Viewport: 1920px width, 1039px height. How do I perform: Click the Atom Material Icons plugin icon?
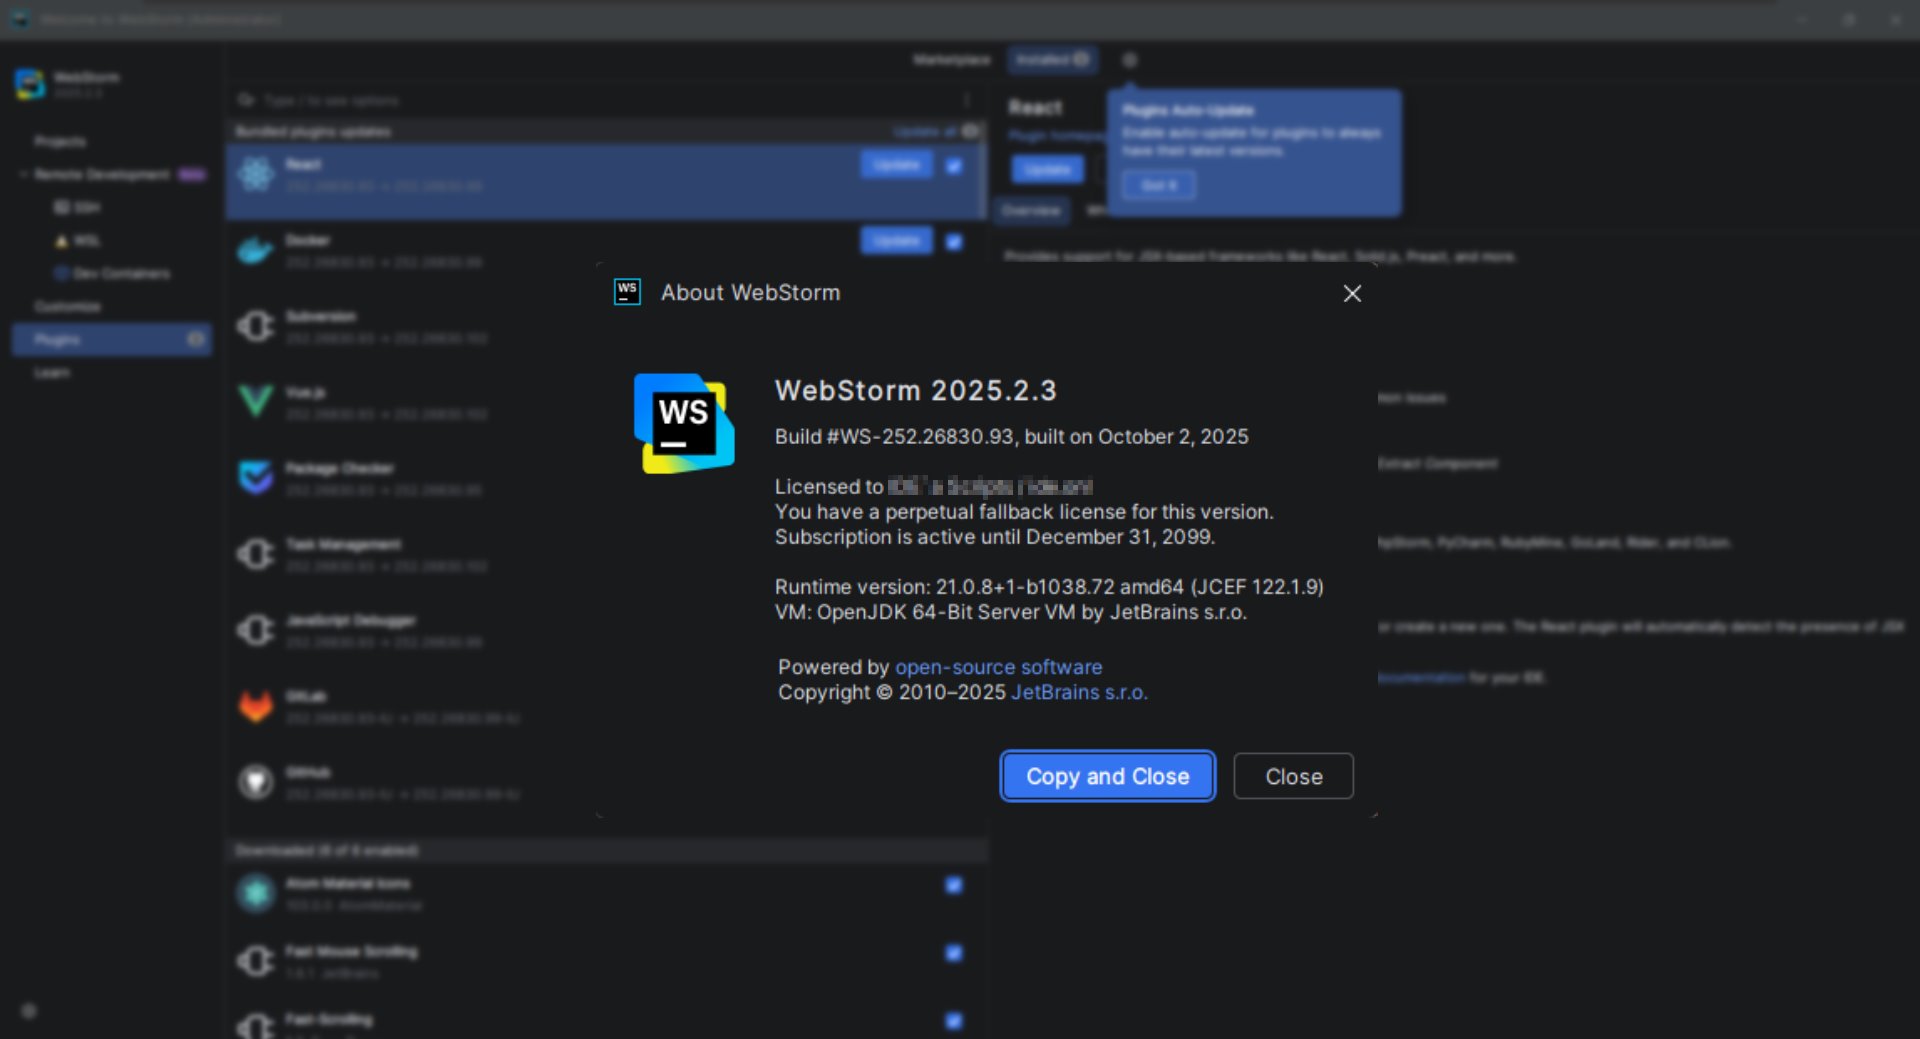coord(256,893)
